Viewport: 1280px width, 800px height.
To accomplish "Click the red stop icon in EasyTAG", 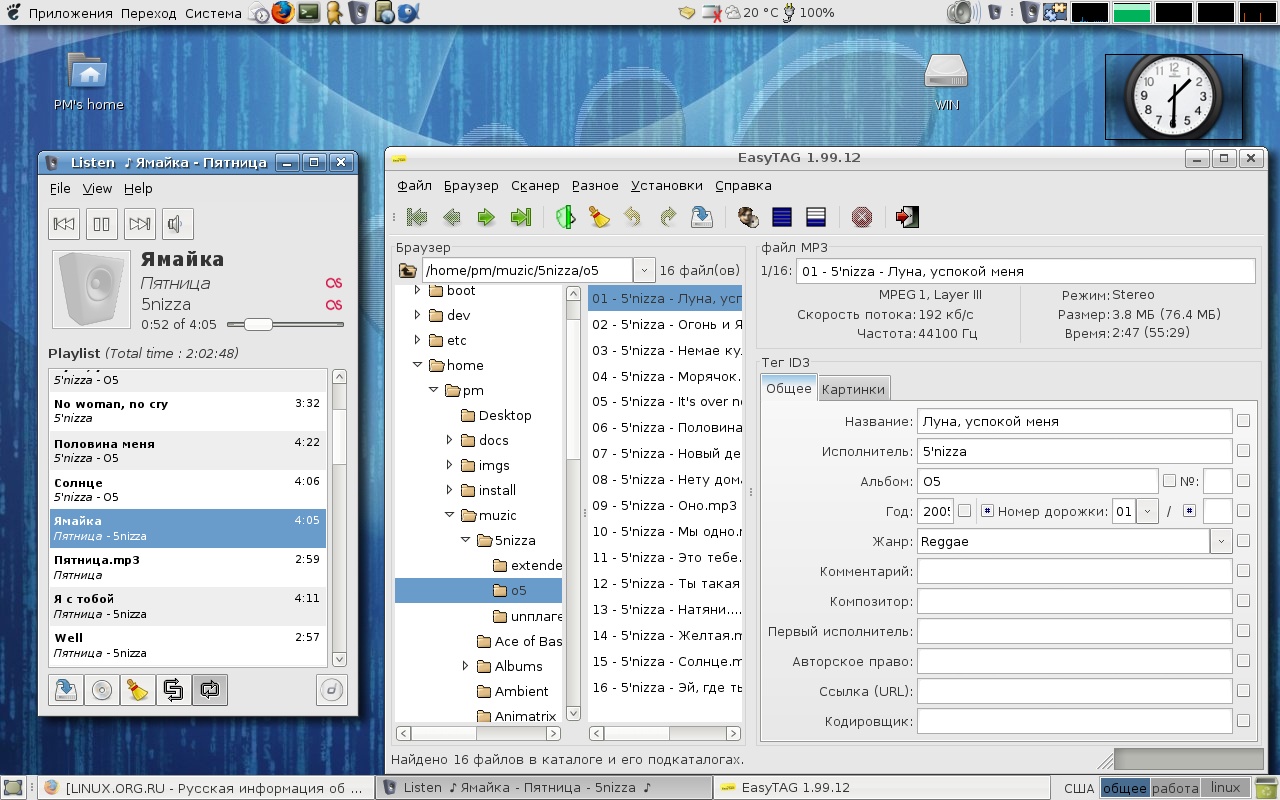I will point(862,217).
